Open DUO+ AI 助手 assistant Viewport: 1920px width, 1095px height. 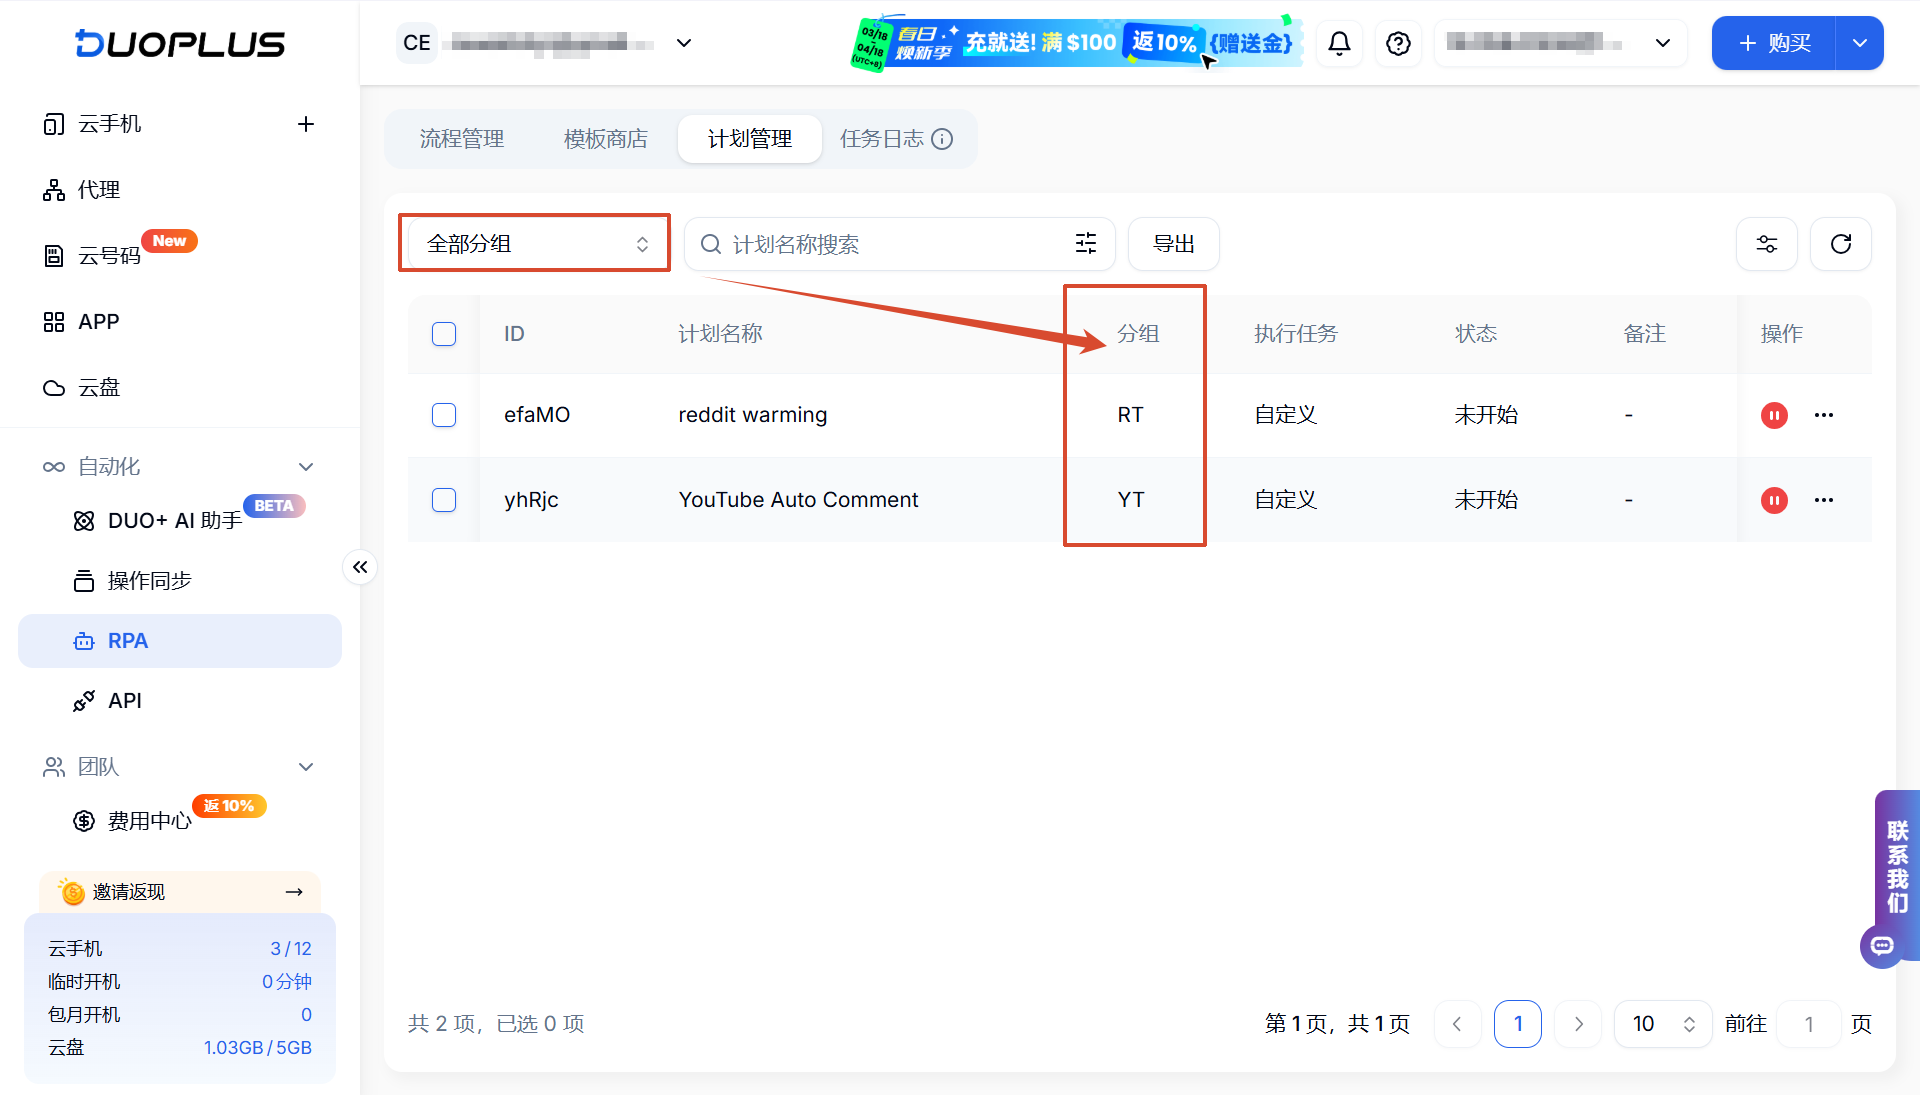[175, 521]
